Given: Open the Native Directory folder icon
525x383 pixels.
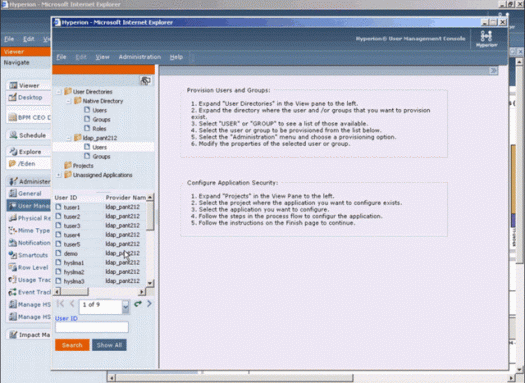Looking at the screenshot, I should (78, 100).
